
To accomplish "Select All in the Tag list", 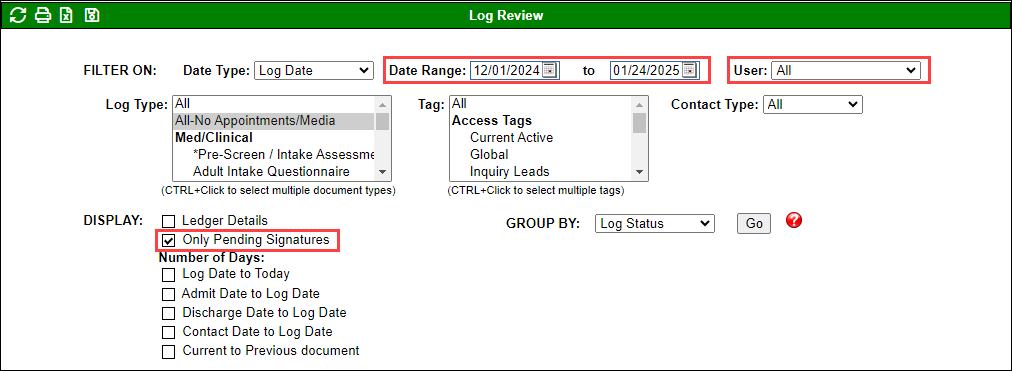I will (541, 103).
